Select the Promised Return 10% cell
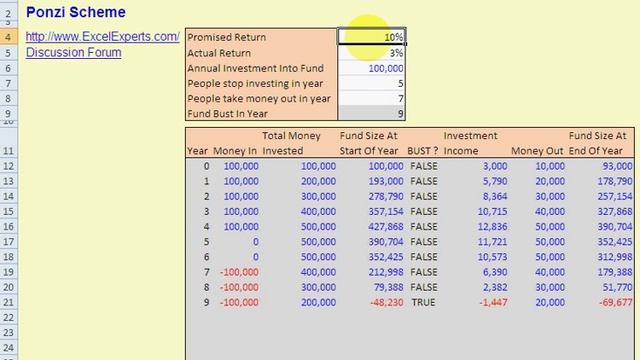Viewport: 640px width, 360px height. coord(371,37)
